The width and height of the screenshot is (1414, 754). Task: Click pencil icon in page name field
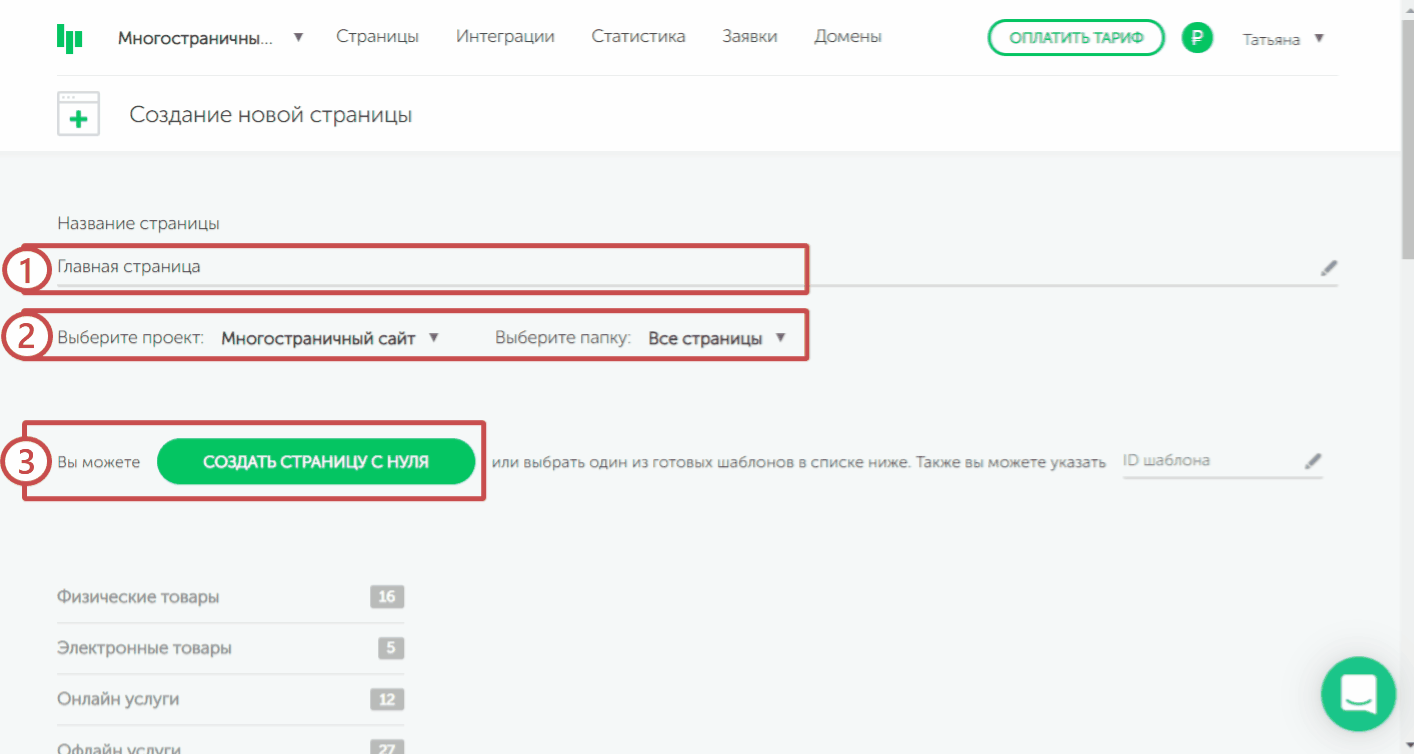coord(1328,267)
